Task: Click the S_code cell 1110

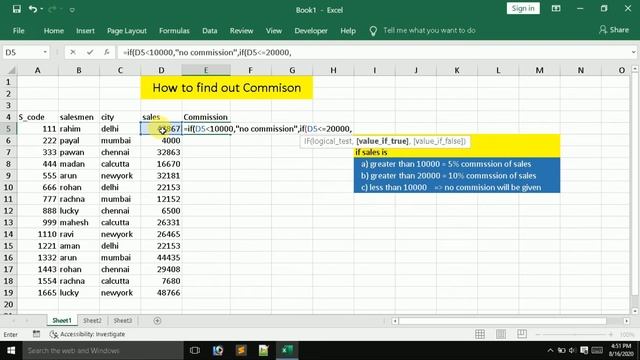Action: (38, 234)
